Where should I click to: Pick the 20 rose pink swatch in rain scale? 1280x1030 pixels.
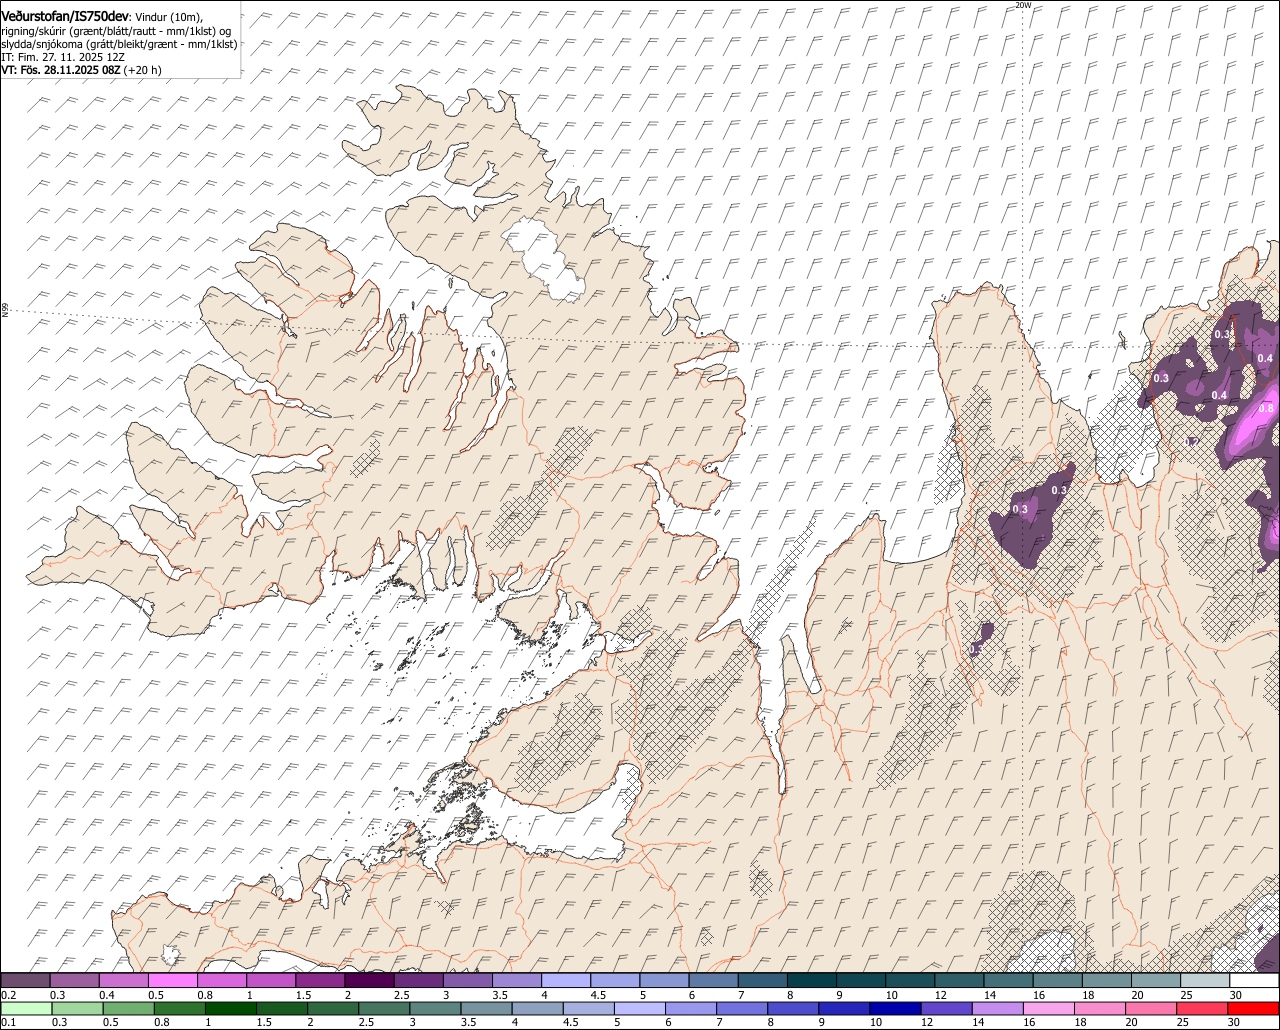coord(1153,1008)
